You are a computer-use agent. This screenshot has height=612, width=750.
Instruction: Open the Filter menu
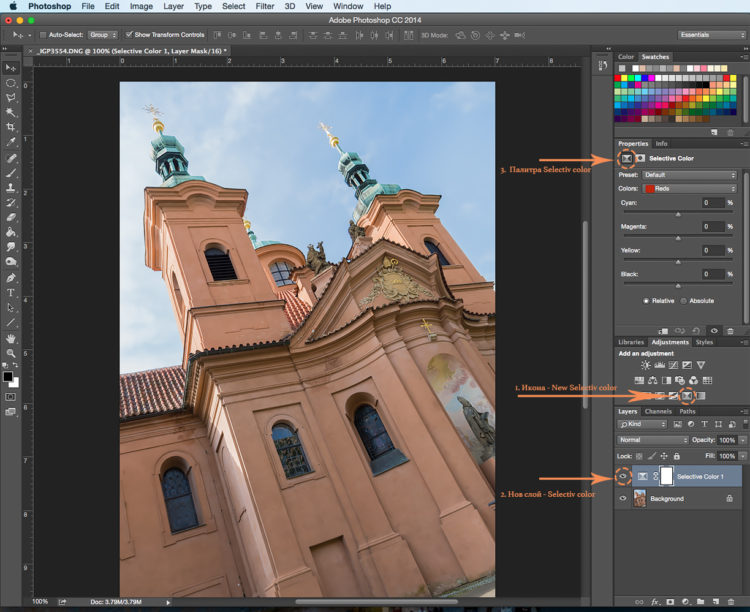coord(264,6)
